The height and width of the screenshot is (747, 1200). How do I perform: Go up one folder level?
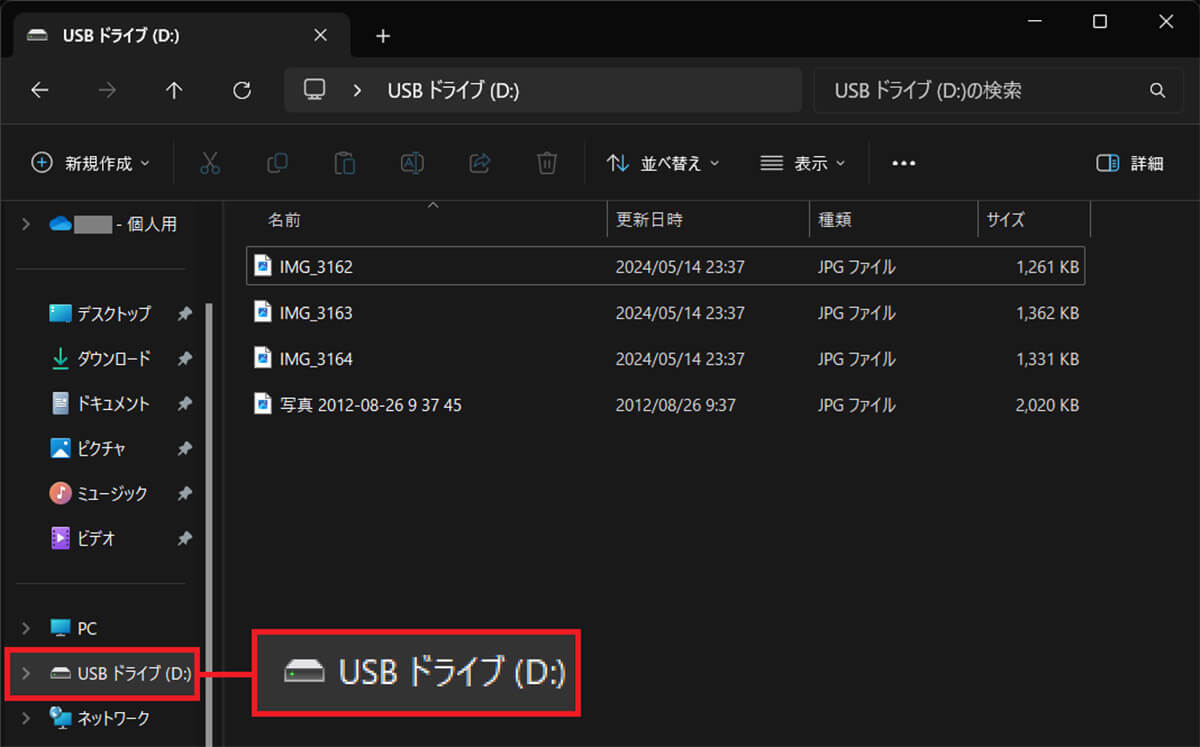(174, 90)
